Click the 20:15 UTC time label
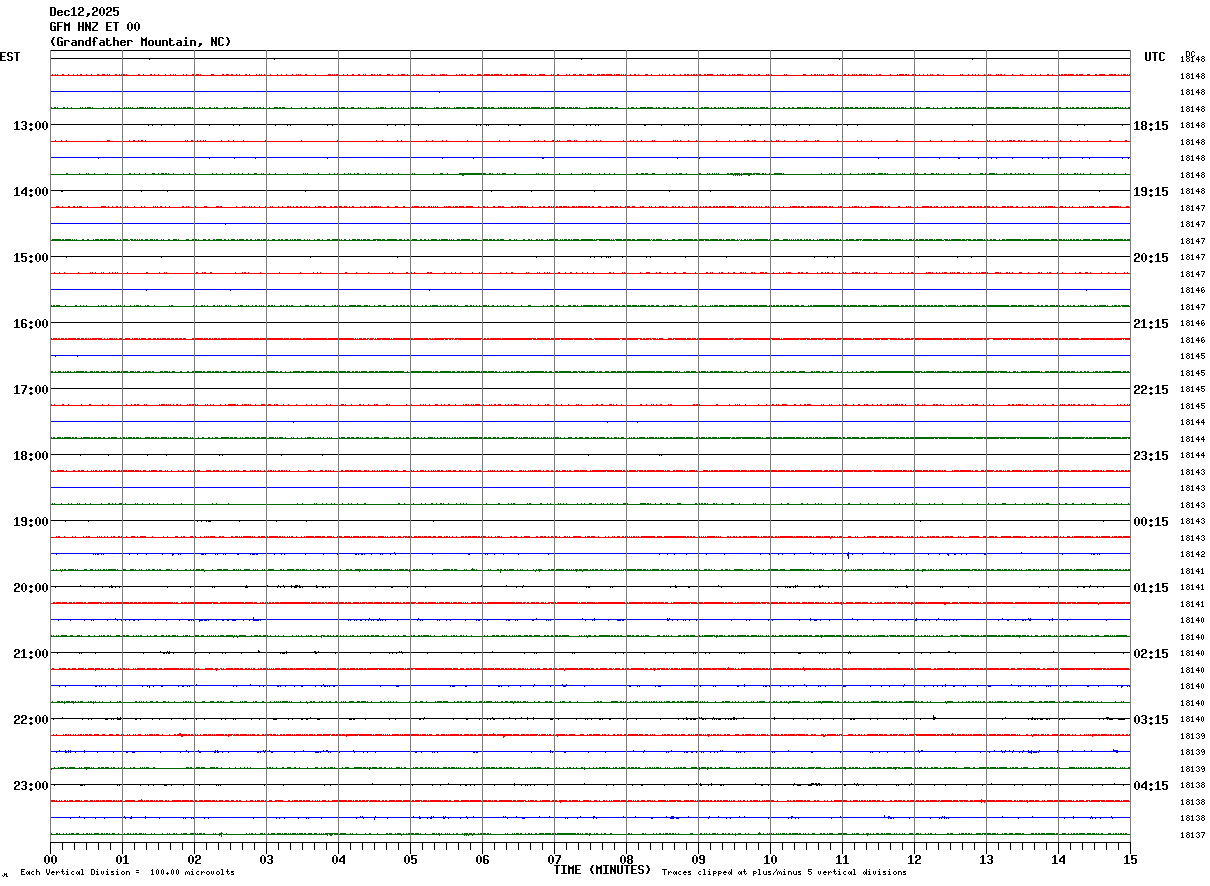The image size is (1210, 886). [1151, 258]
